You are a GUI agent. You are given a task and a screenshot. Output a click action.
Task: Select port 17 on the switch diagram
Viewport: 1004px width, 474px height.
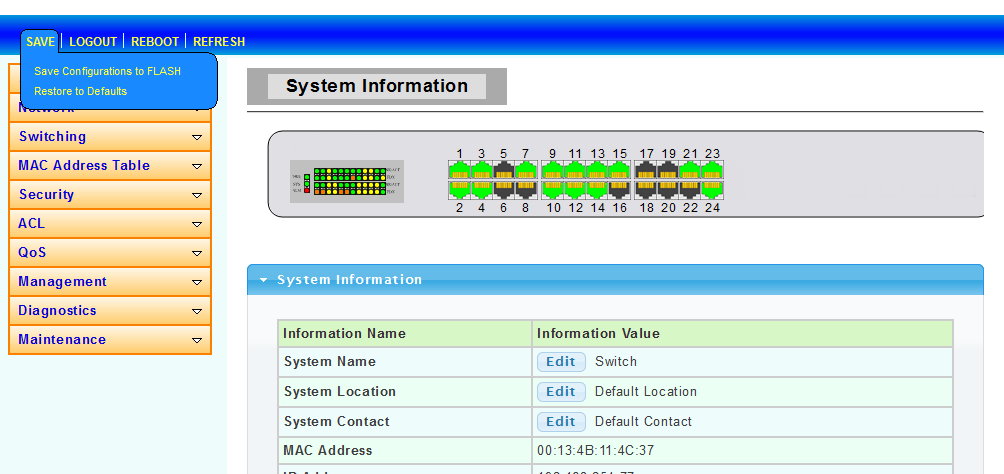(646, 171)
